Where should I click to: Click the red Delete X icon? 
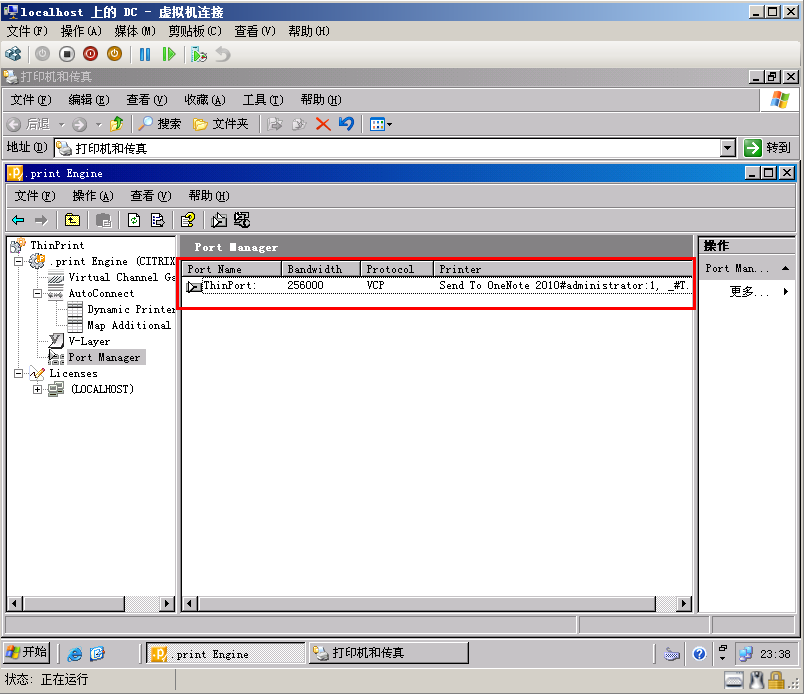click(x=323, y=124)
